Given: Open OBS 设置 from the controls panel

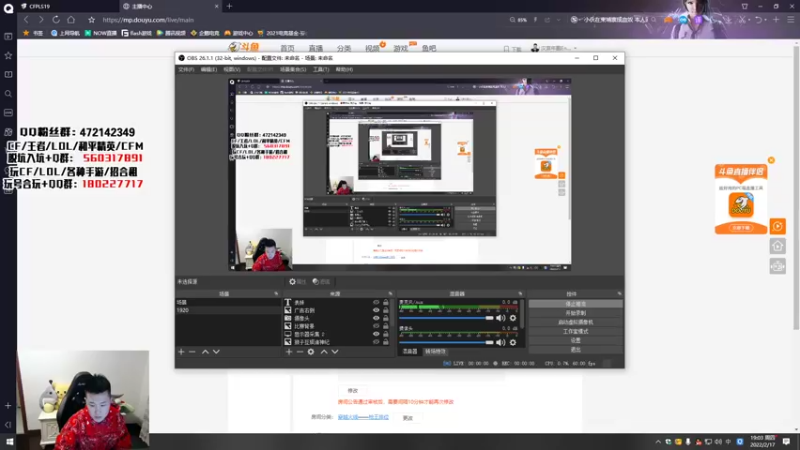Looking at the screenshot, I should click(576, 340).
